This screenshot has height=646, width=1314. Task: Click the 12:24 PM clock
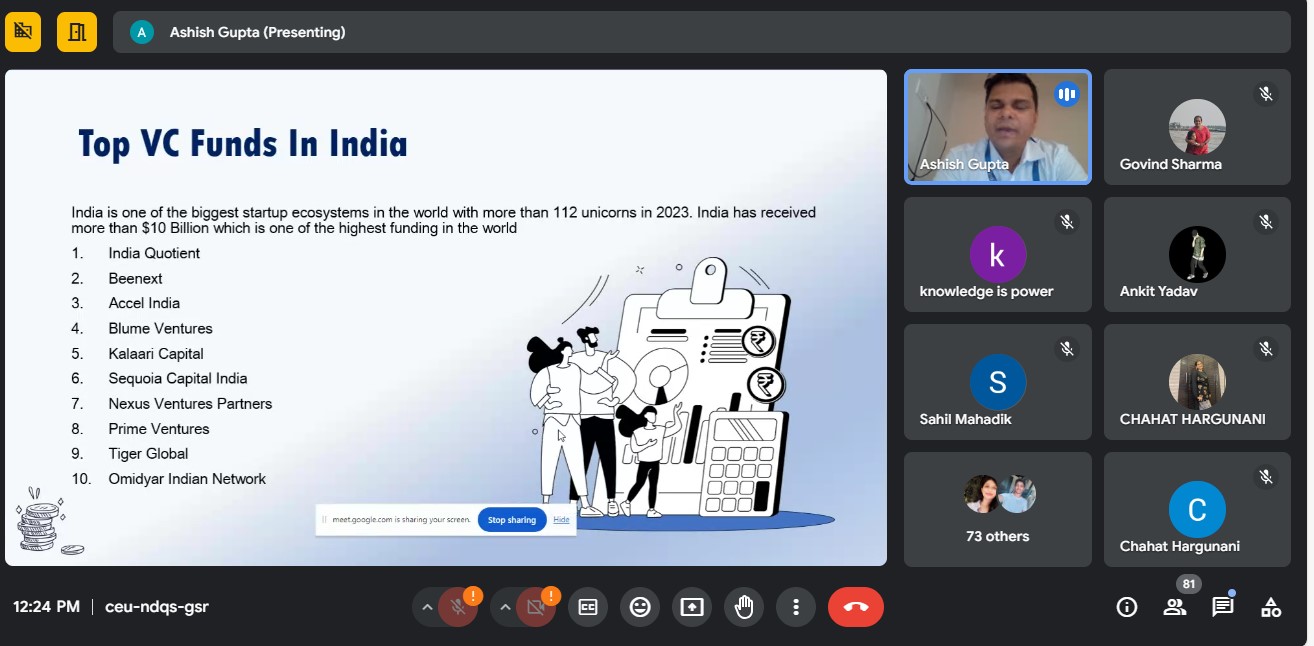(46, 607)
